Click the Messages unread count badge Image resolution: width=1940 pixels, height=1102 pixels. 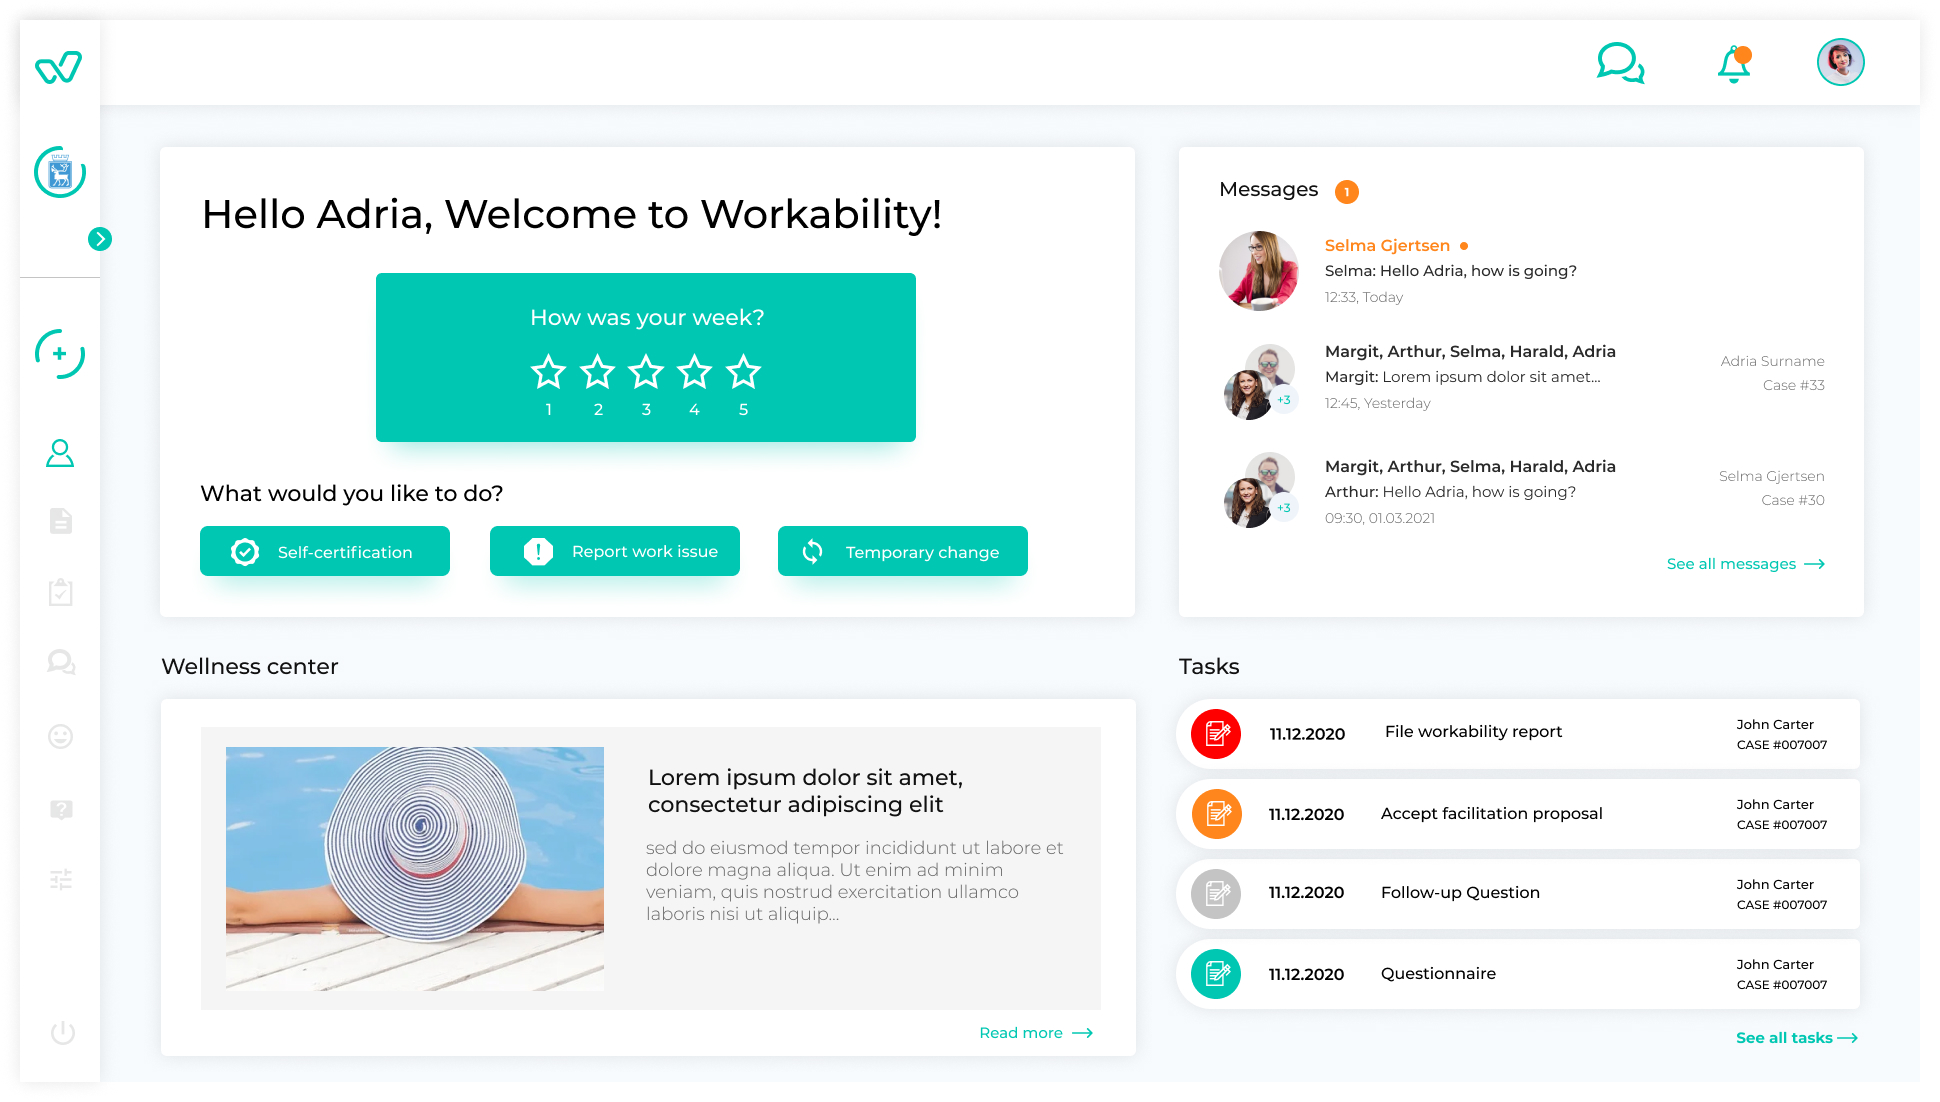[x=1346, y=192]
